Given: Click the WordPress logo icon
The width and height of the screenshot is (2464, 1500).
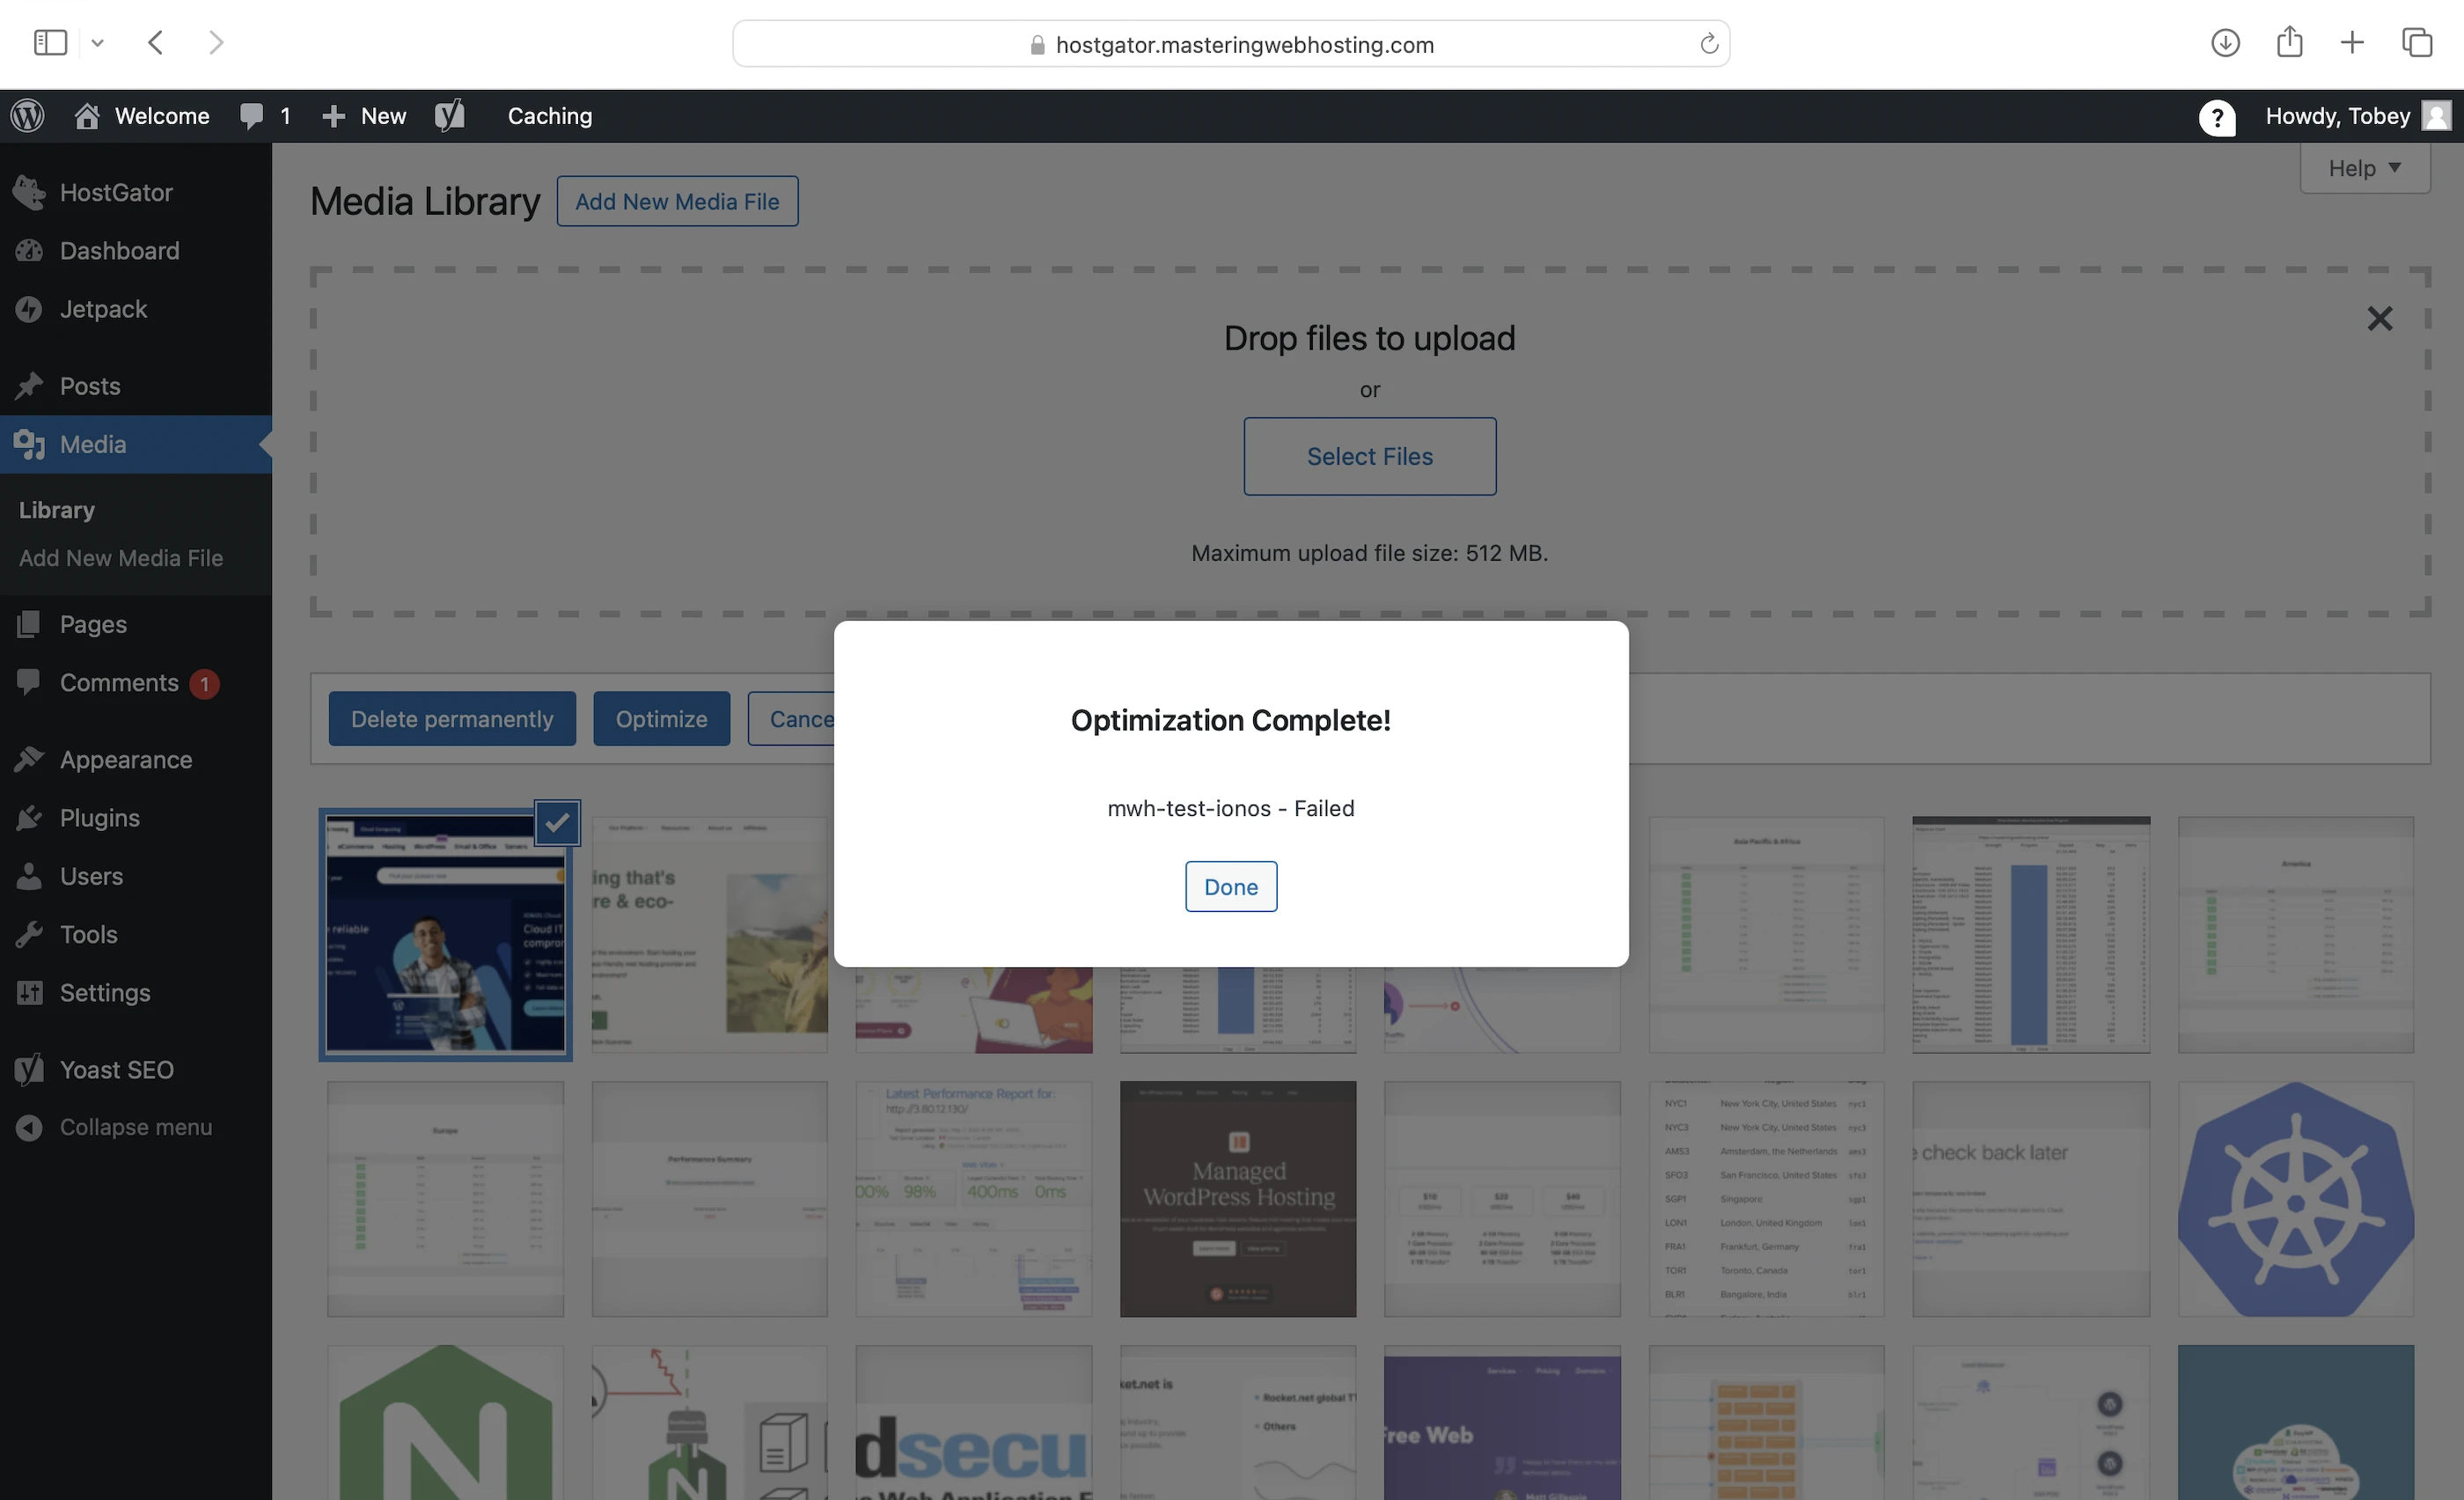Looking at the screenshot, I should tap(28, 116).
